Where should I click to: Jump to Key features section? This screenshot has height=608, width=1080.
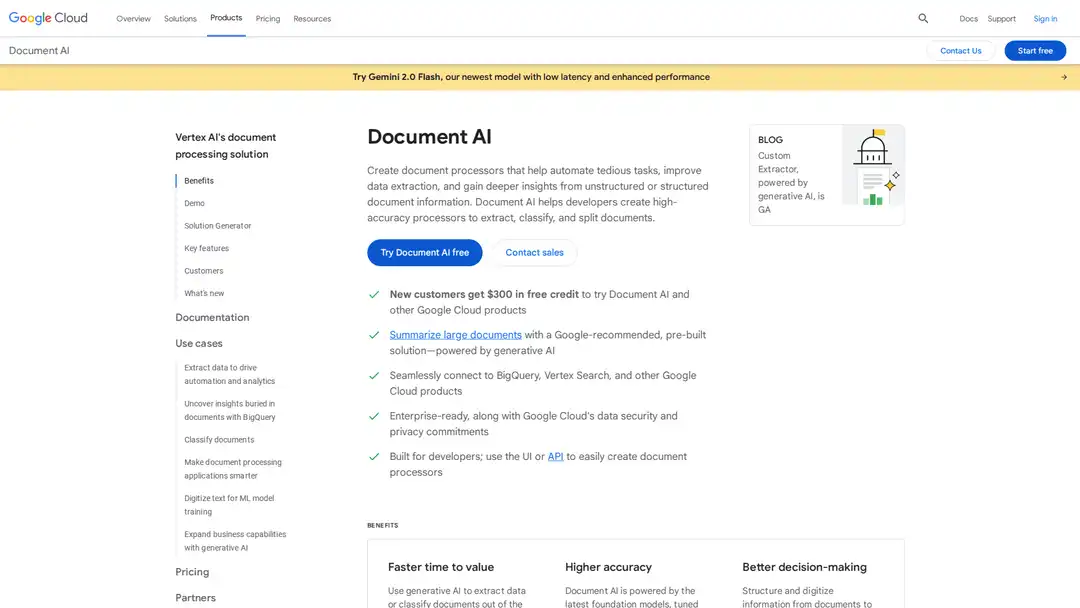tap(207, 249)
